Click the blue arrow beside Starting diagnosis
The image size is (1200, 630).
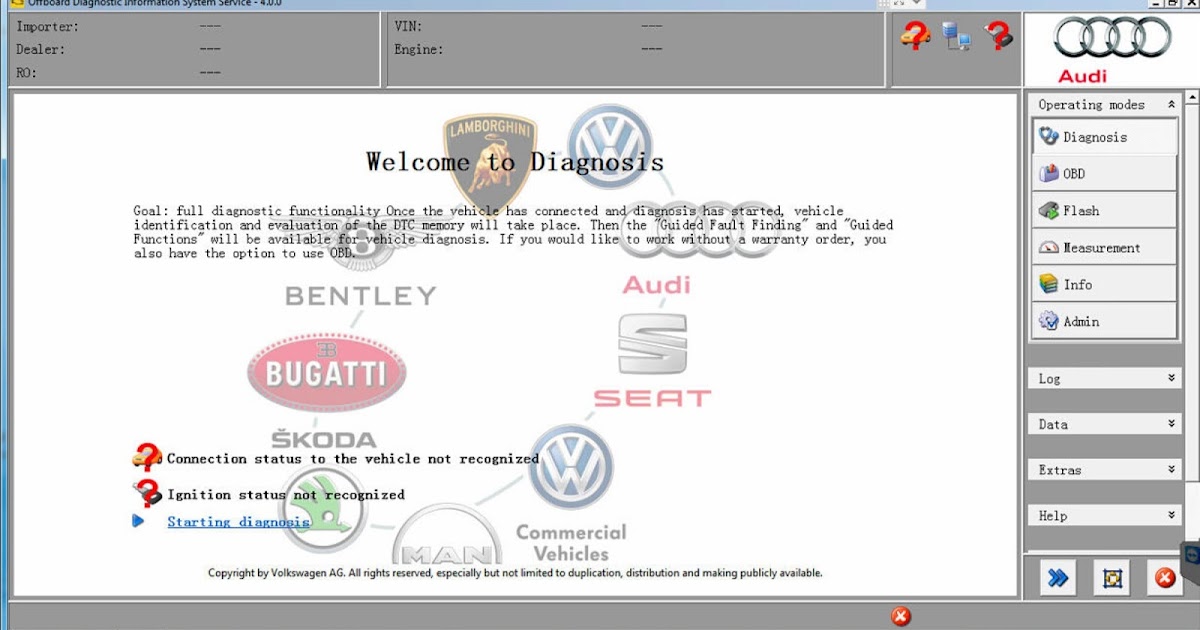pyautogui.click(x=139, y=521)
